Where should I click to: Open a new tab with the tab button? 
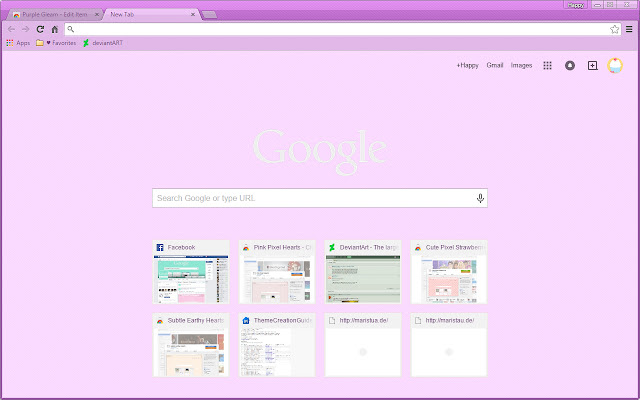tap(210, 15)
